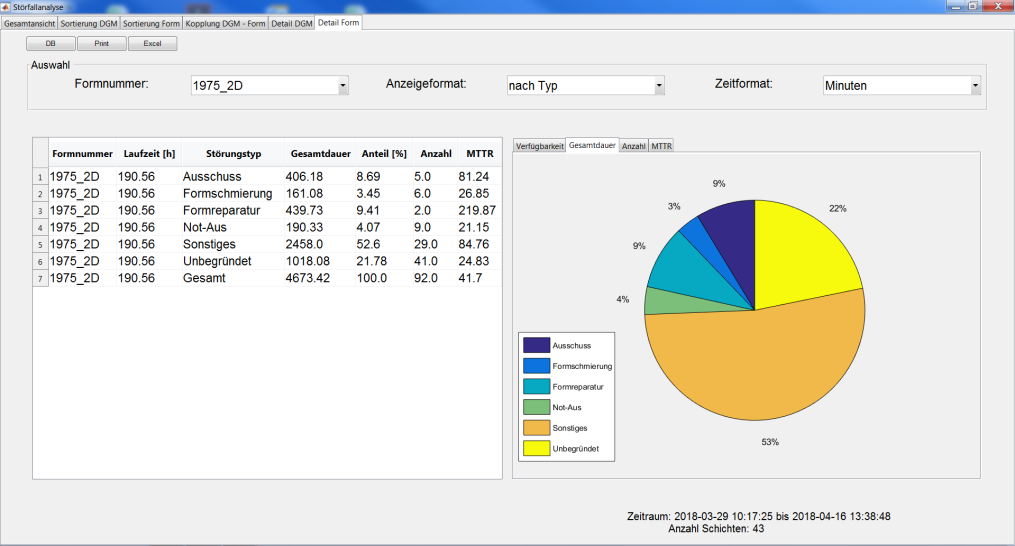Click the Anzahl Schichten: 43 text

716,529
